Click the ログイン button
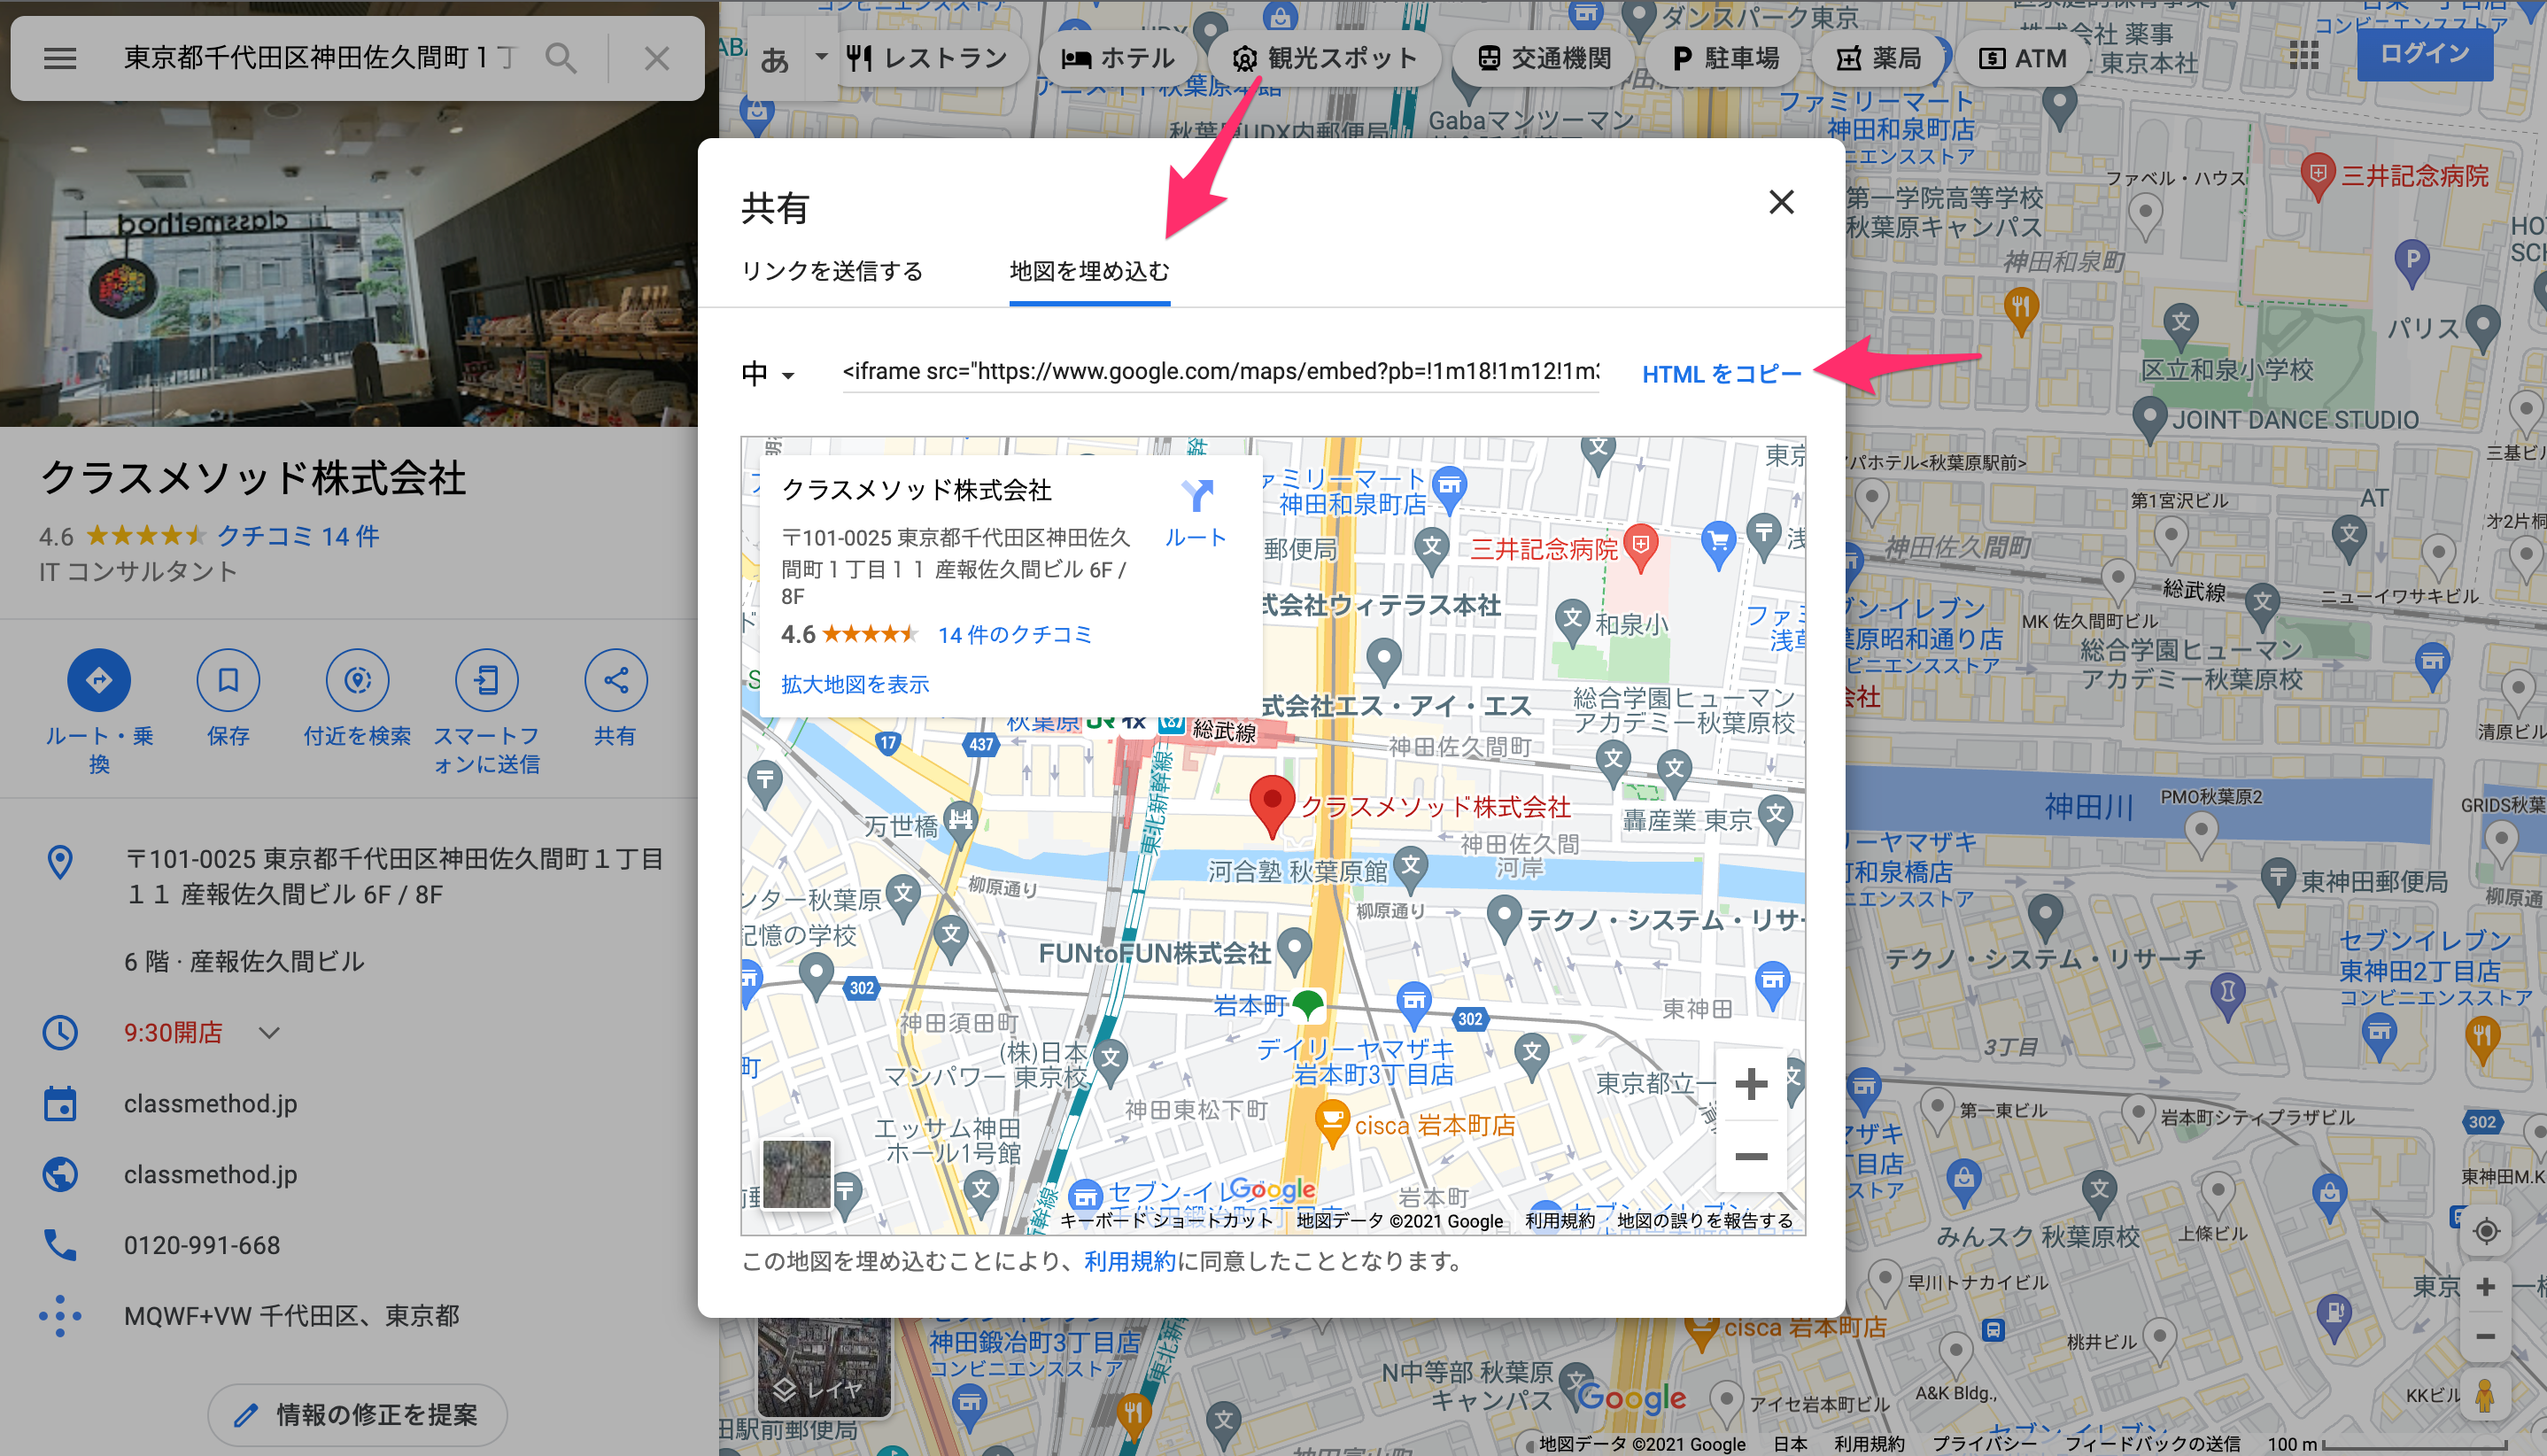 (2424, 54)
